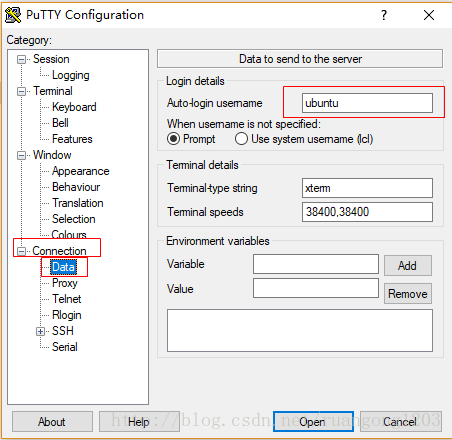Click the About button
This screenshot has width=452, height=440.
point(52,422)
